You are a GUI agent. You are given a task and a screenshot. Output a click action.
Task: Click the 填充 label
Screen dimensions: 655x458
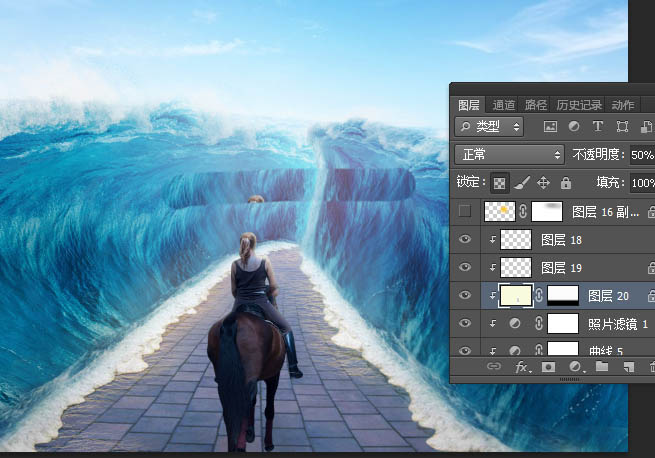pyautogui.click(x=610, y=183)
